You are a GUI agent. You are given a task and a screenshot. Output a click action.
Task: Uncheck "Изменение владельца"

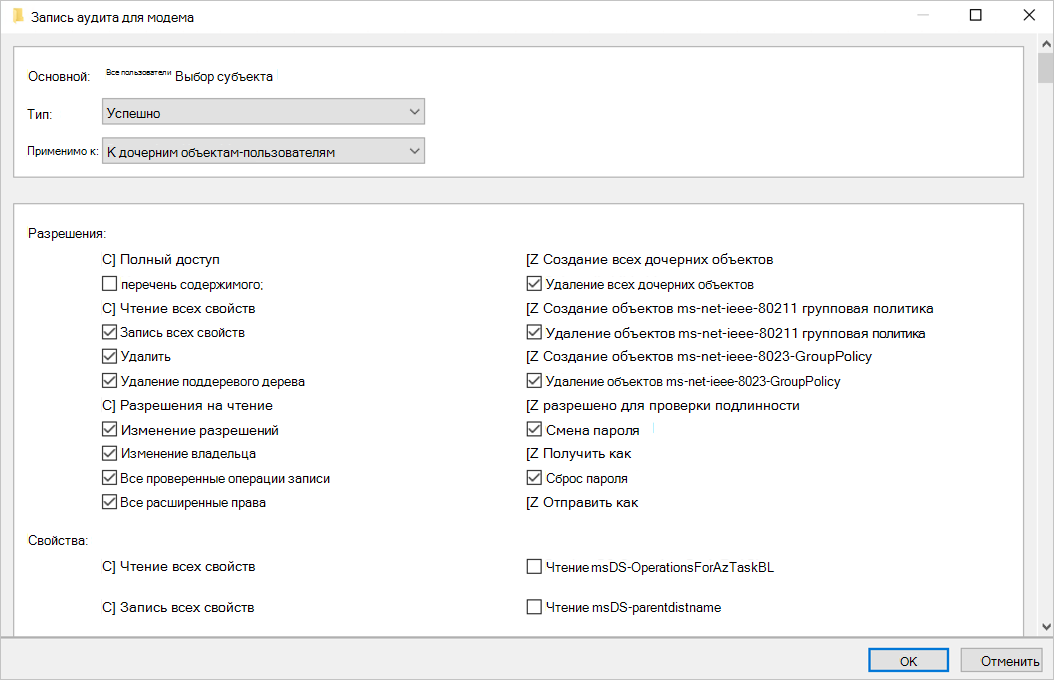(x=109, y=454)
